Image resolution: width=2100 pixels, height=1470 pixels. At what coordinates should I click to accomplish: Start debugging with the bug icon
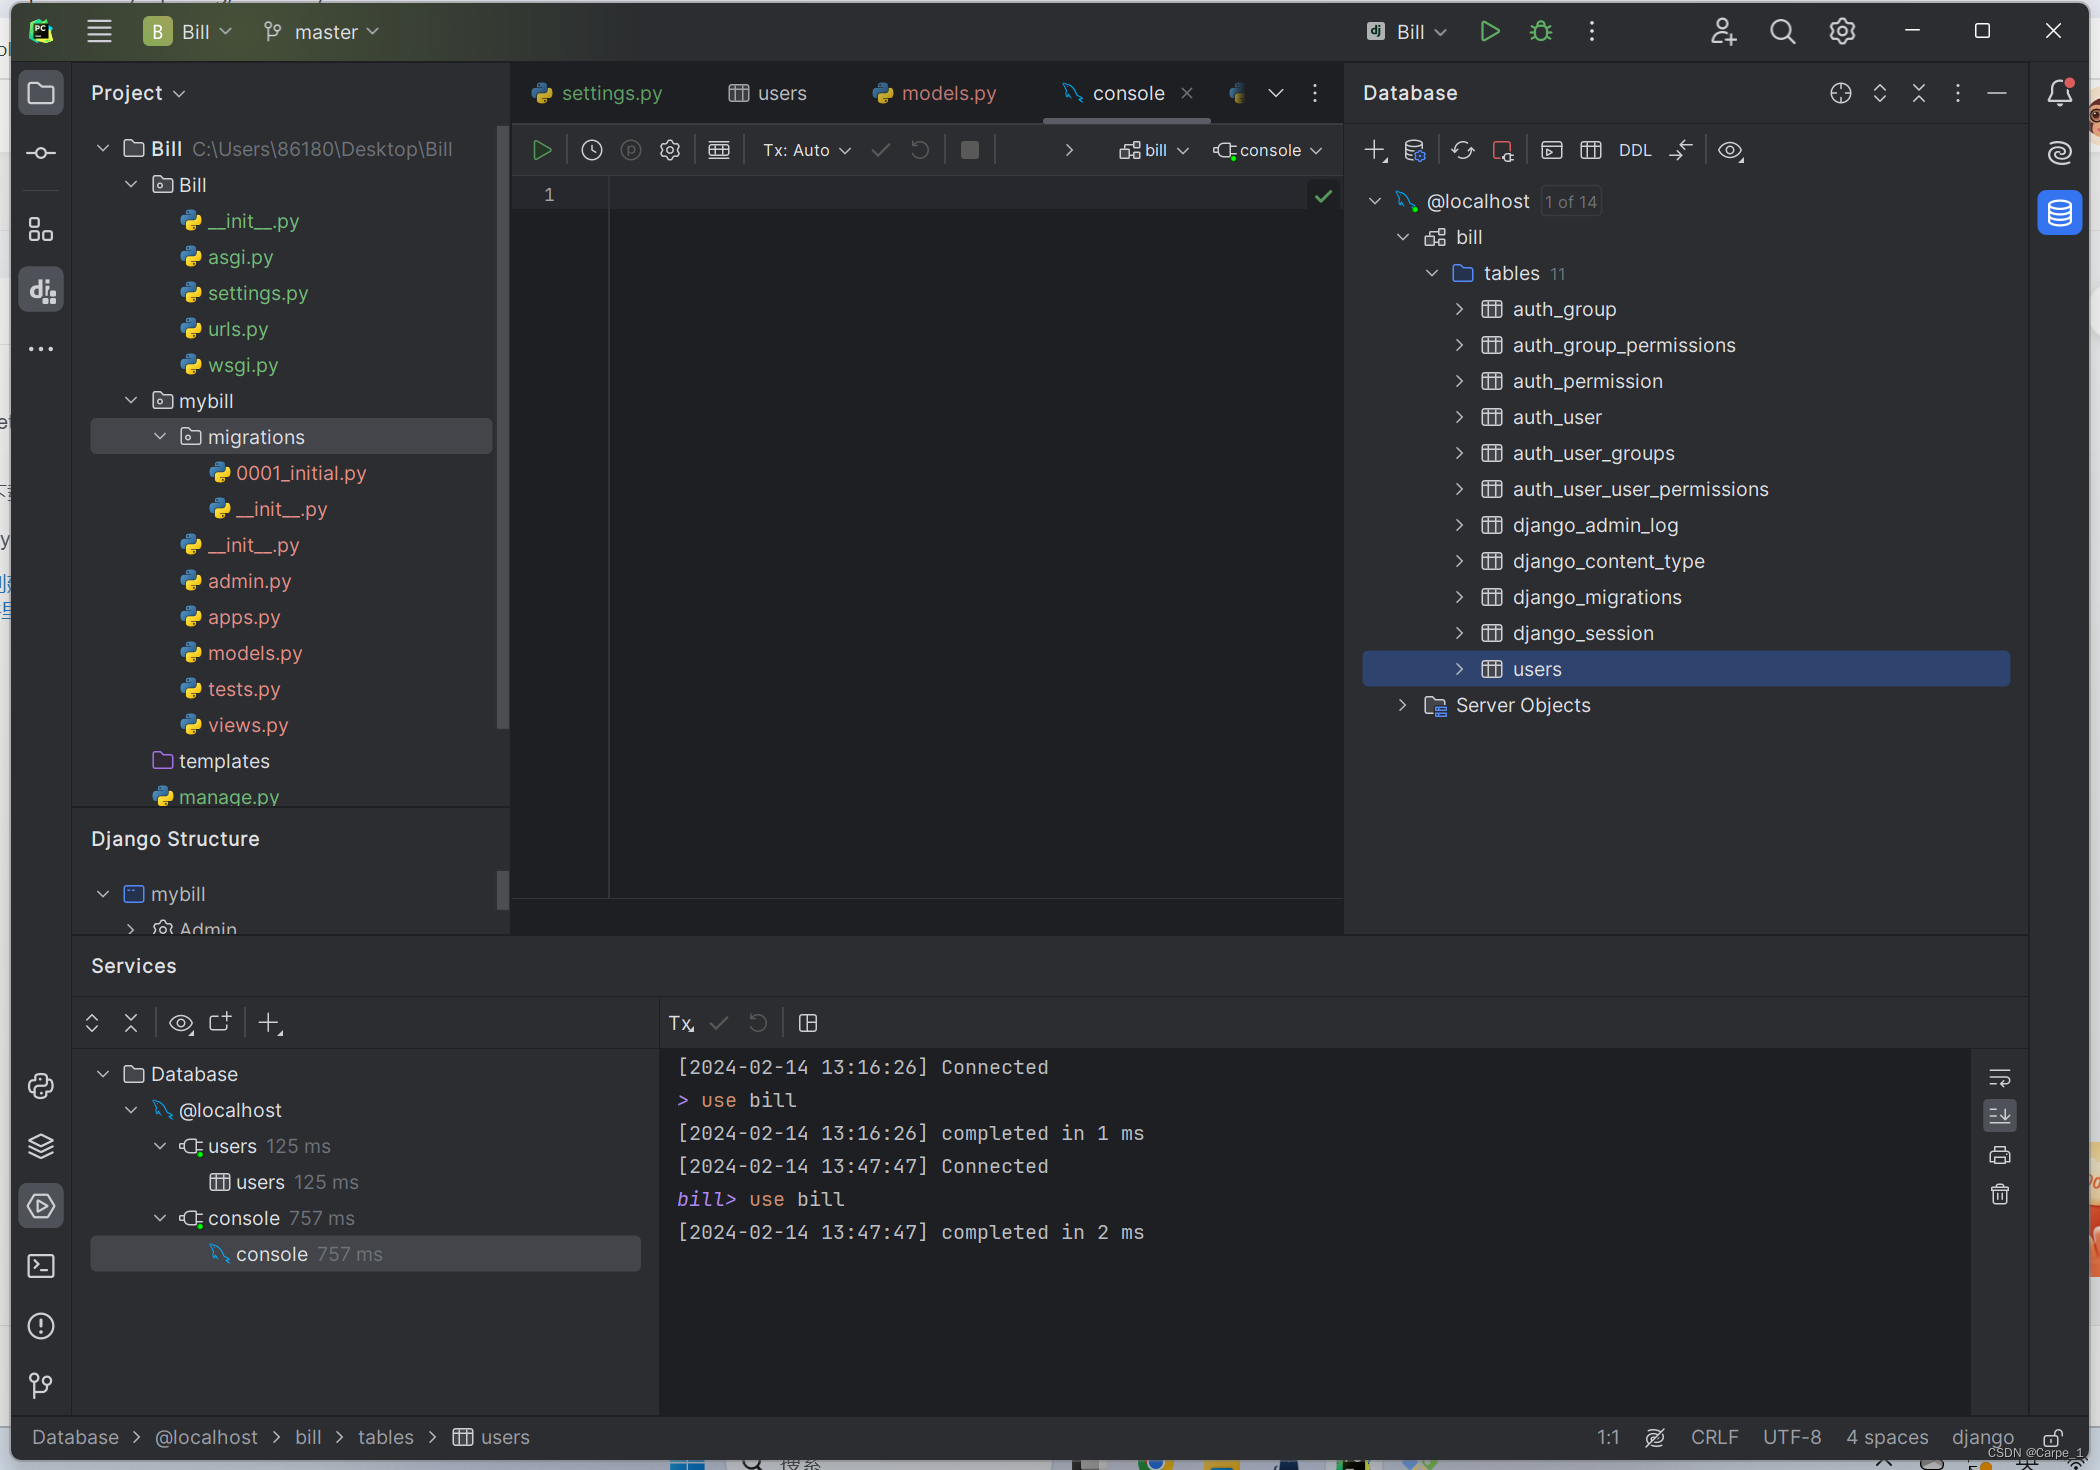pyautogui.click(x=1540, y=31)
